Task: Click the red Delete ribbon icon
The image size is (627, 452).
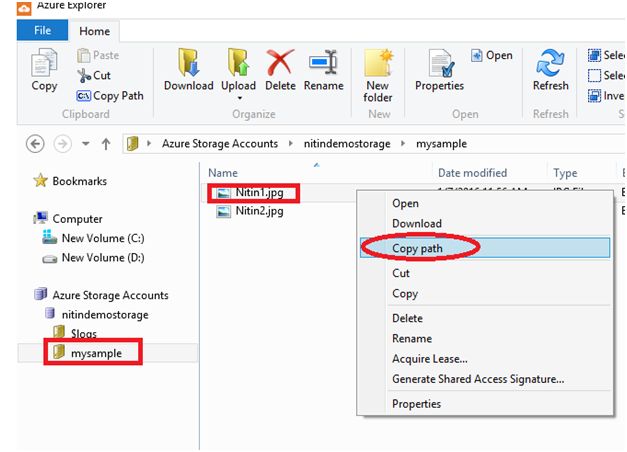Action: (280, 64)
